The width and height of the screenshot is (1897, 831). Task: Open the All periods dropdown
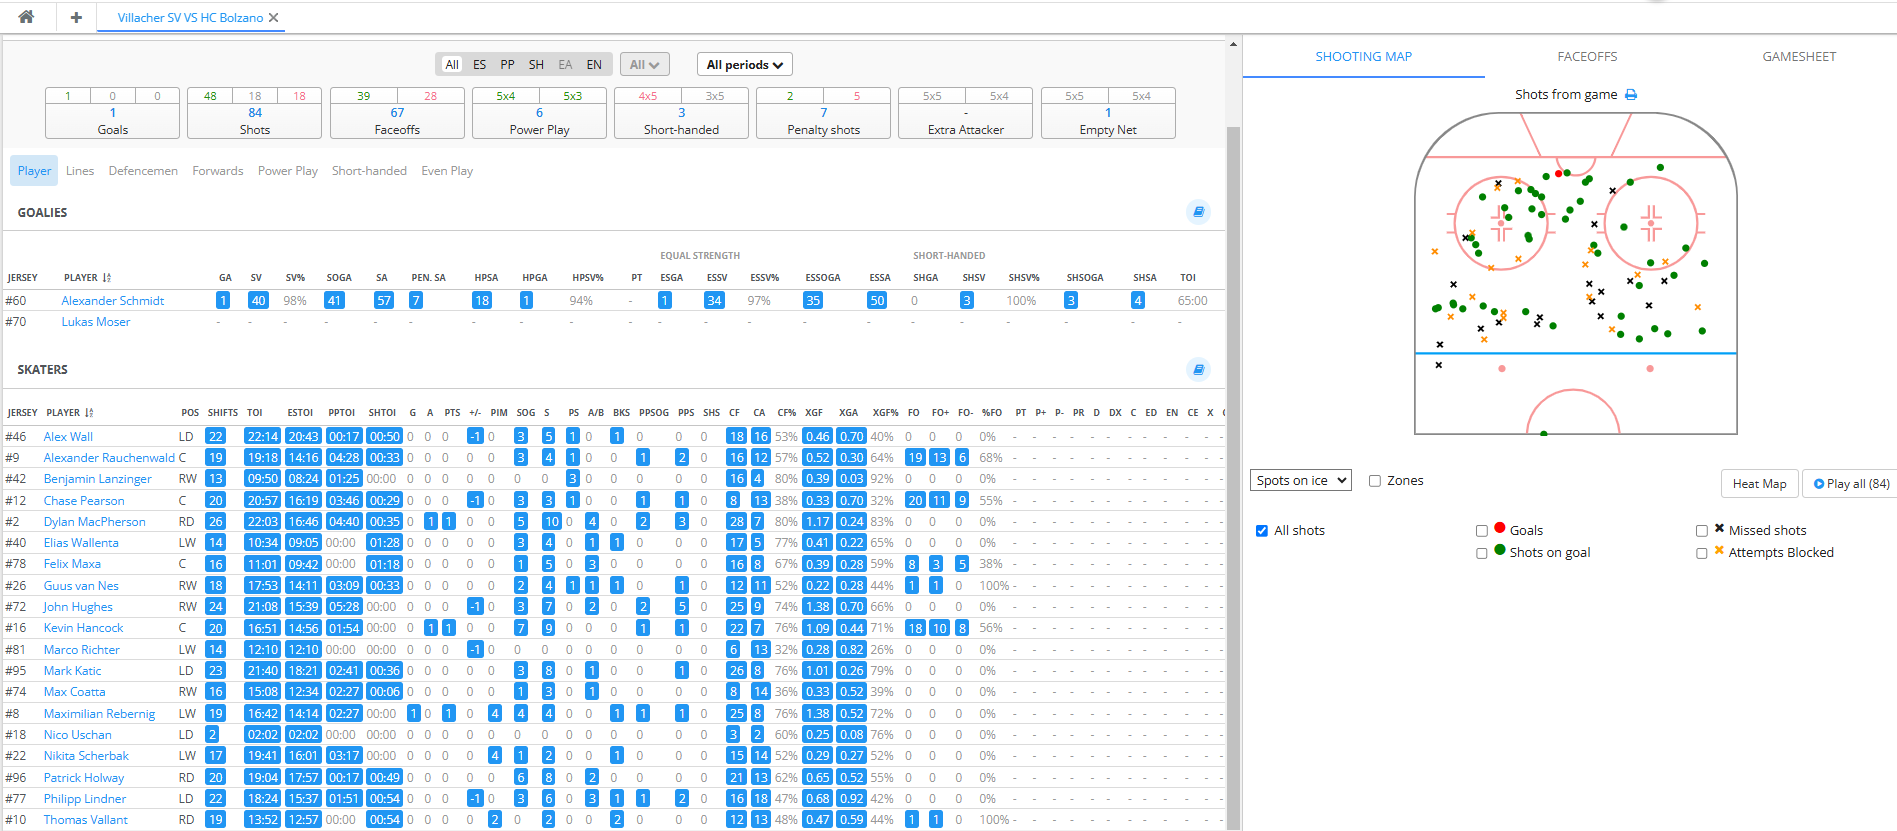pos(744,65)
